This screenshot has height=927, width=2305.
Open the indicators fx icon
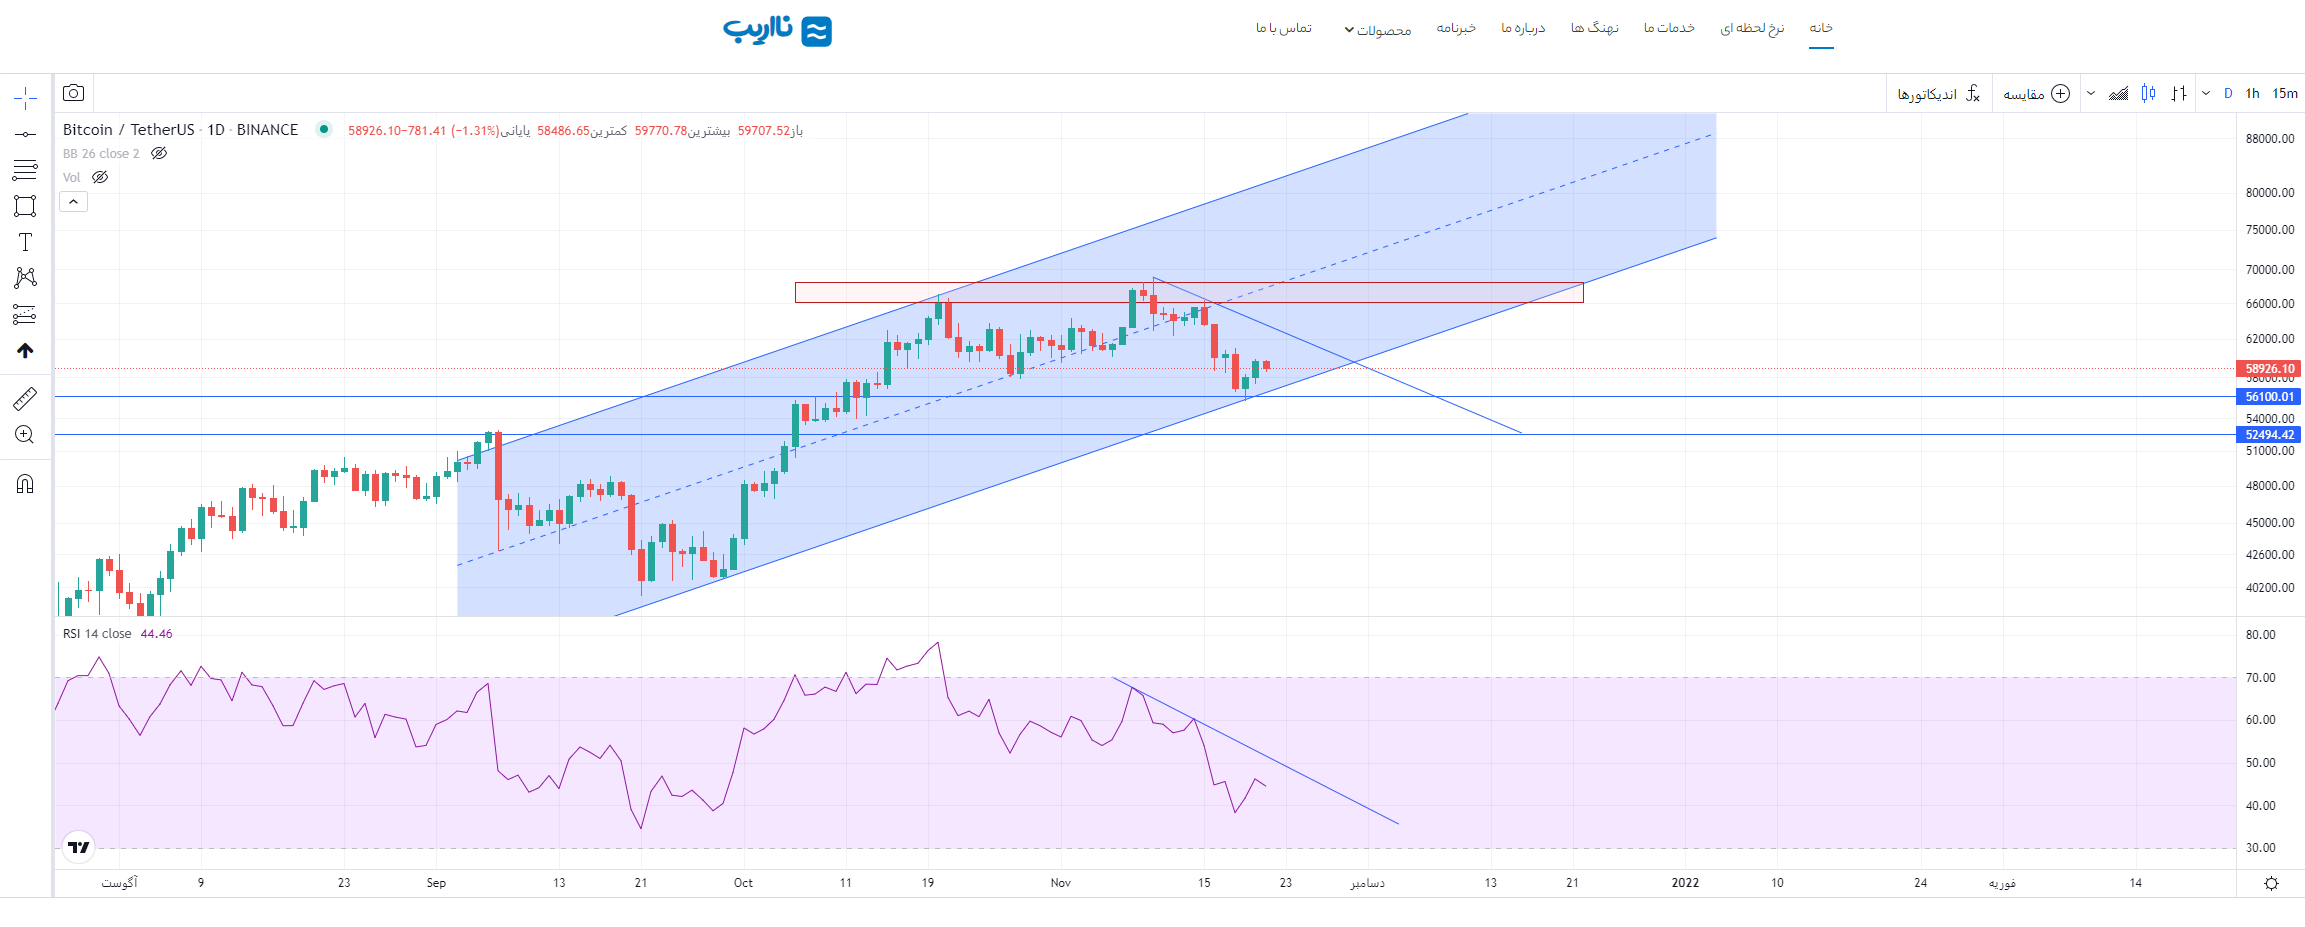[1972, 93]
